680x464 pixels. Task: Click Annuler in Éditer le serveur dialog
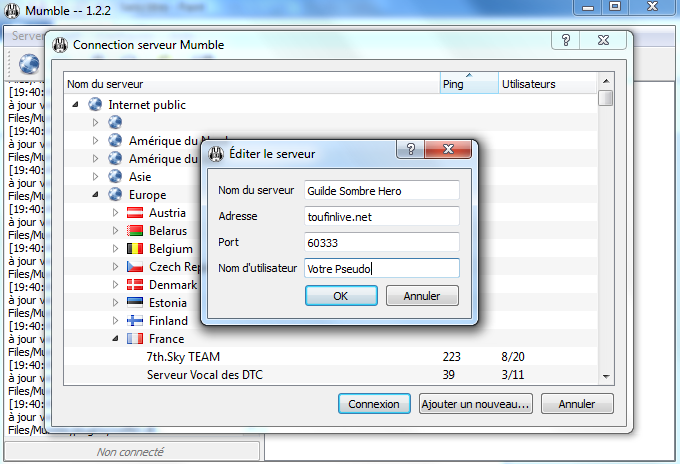[x=422, y=296]
